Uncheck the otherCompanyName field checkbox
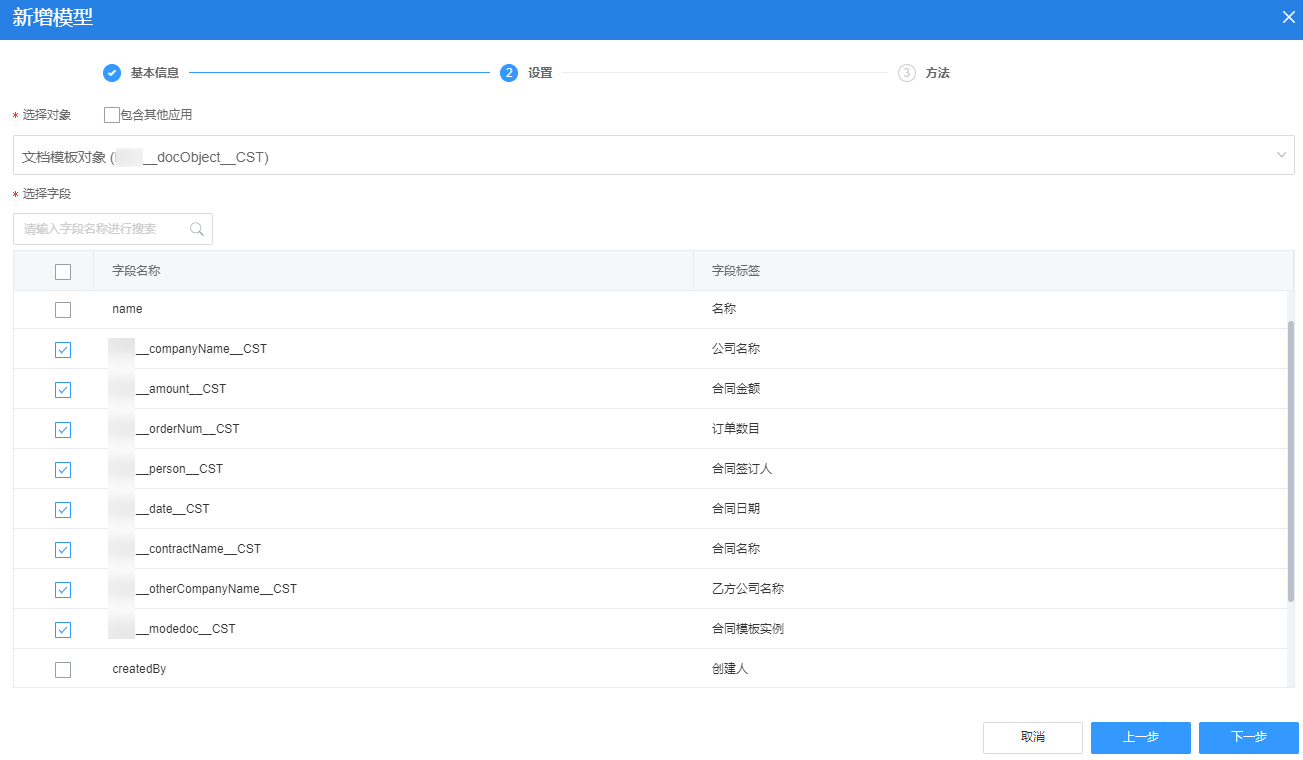 pyautogui.click(x=63, y=590)
